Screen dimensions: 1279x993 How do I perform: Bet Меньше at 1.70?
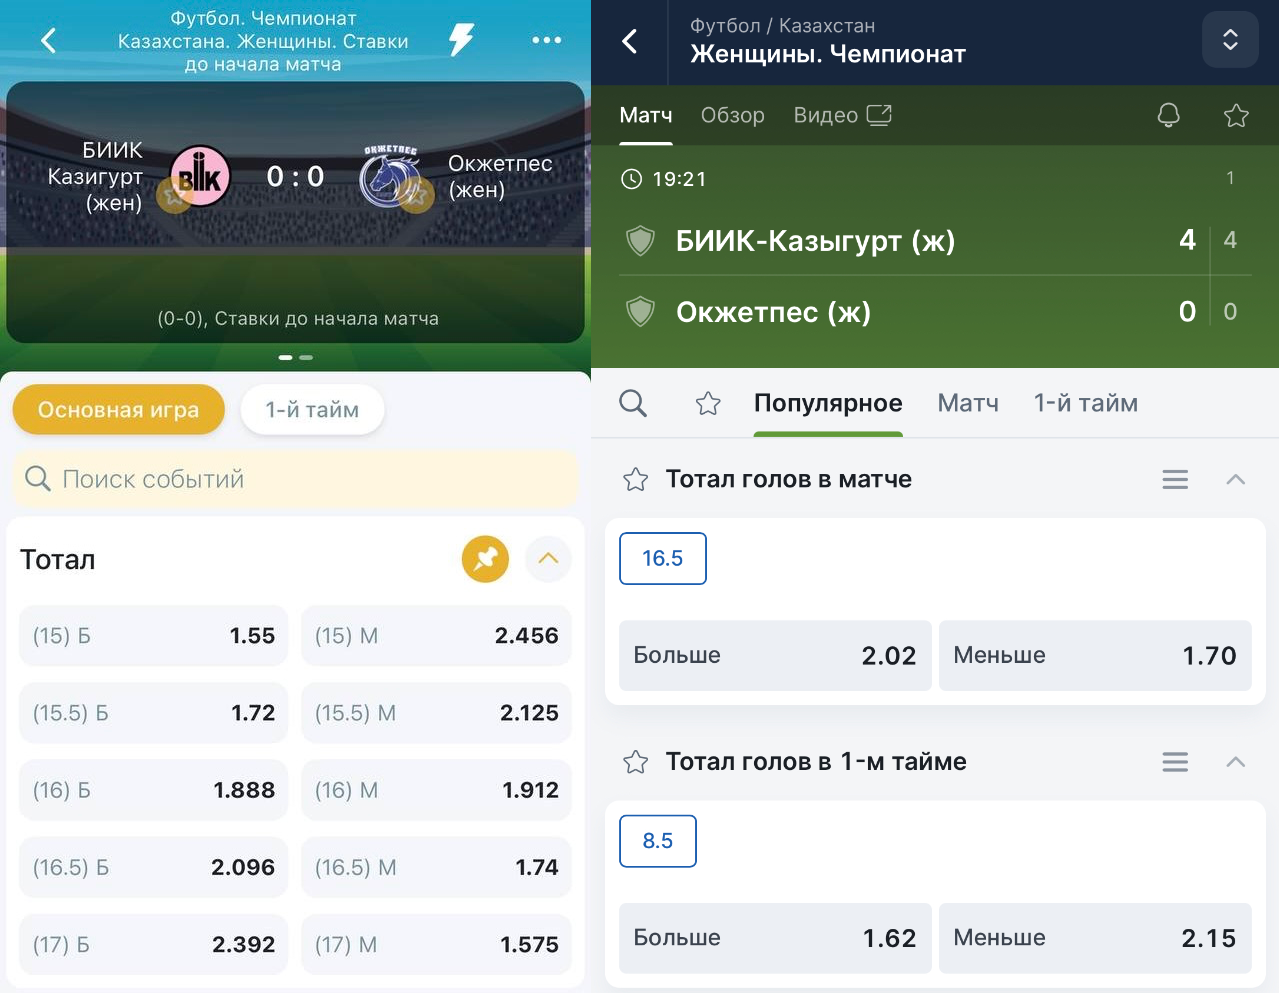coord(1095,656)
